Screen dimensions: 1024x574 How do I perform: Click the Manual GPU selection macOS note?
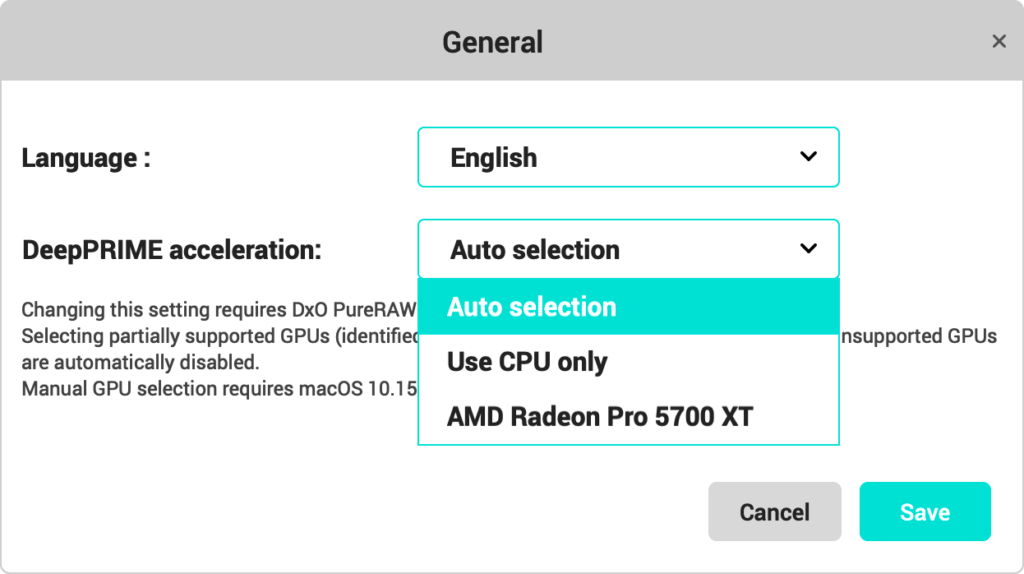click(219, 389)
